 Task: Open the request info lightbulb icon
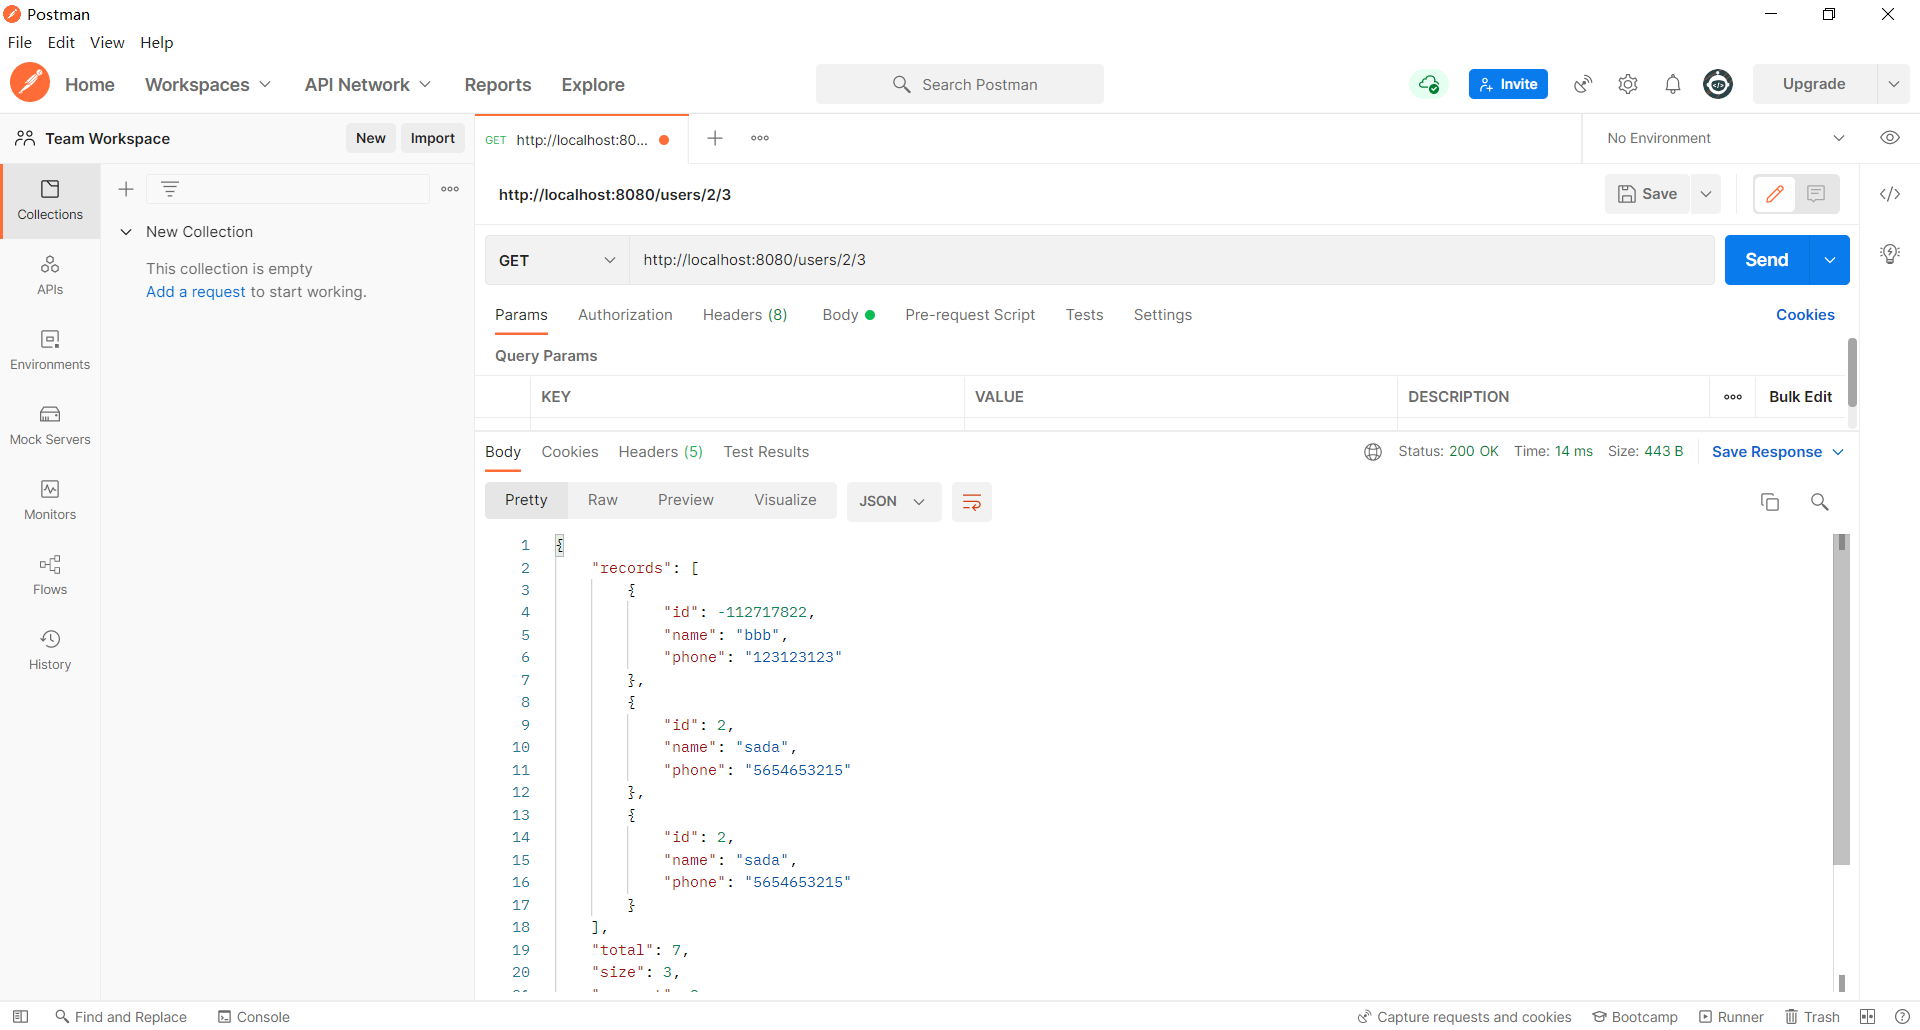(x=1890, y=254)
